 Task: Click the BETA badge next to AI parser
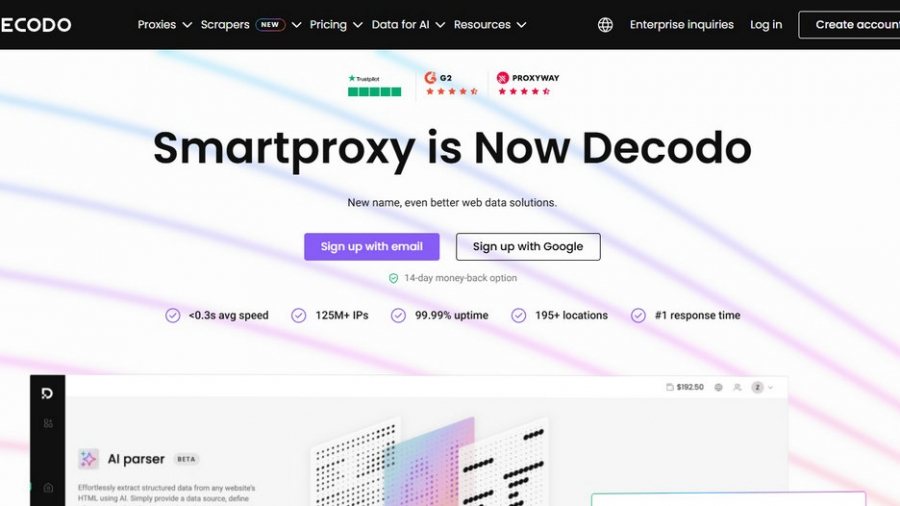(x=186, y=459)
